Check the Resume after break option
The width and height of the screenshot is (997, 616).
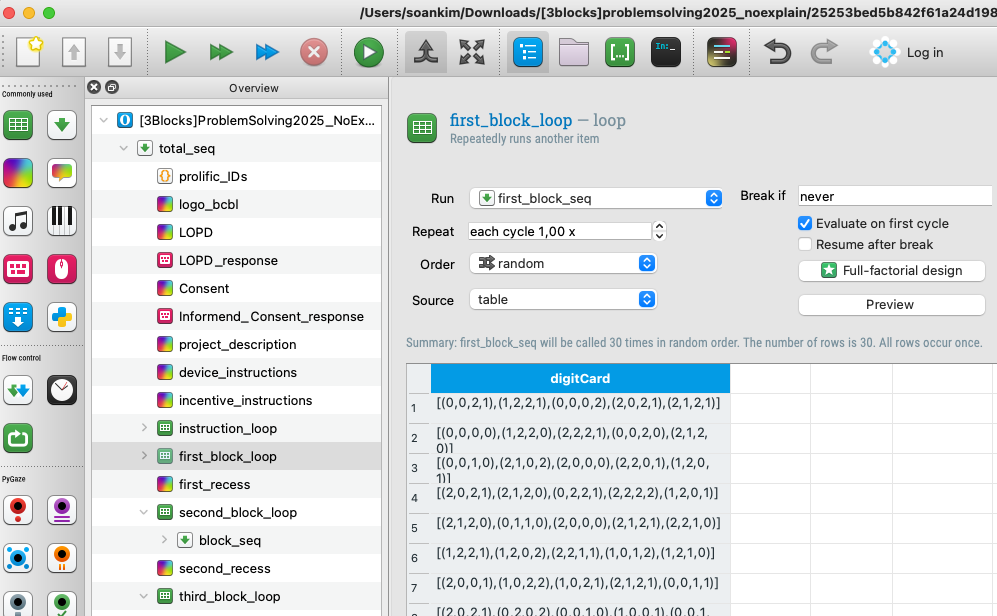pos(805,244)
